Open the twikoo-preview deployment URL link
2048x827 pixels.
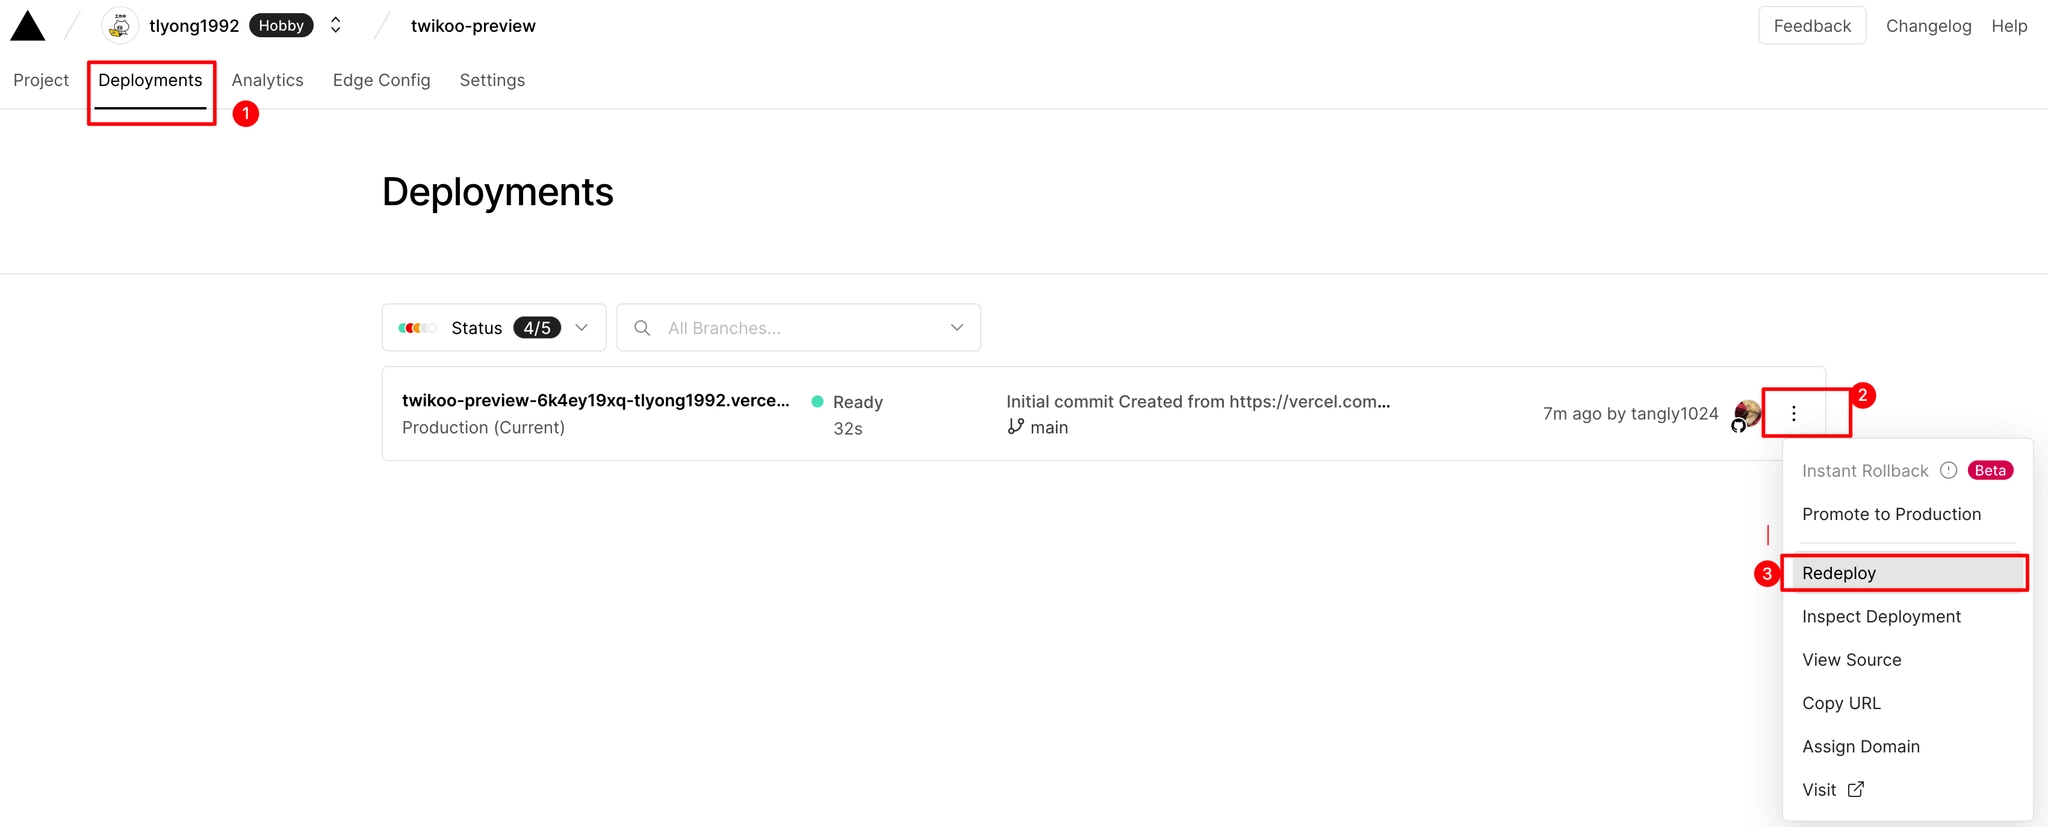coord(596,400)
